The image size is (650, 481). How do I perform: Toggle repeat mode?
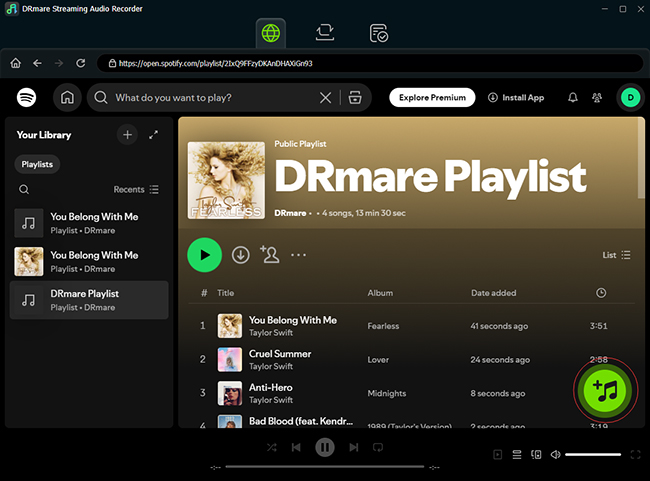(x=377, y=448)
